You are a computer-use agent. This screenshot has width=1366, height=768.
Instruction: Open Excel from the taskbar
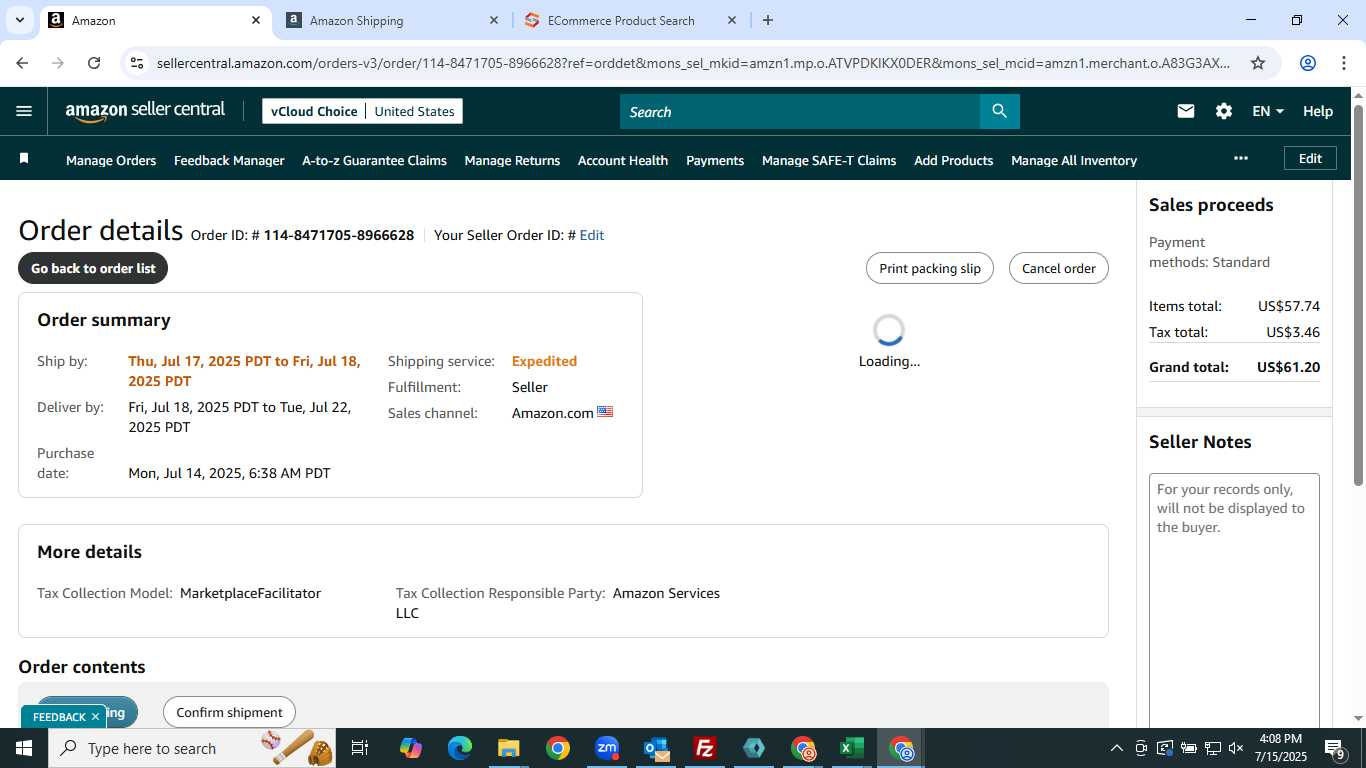point(852,748)
